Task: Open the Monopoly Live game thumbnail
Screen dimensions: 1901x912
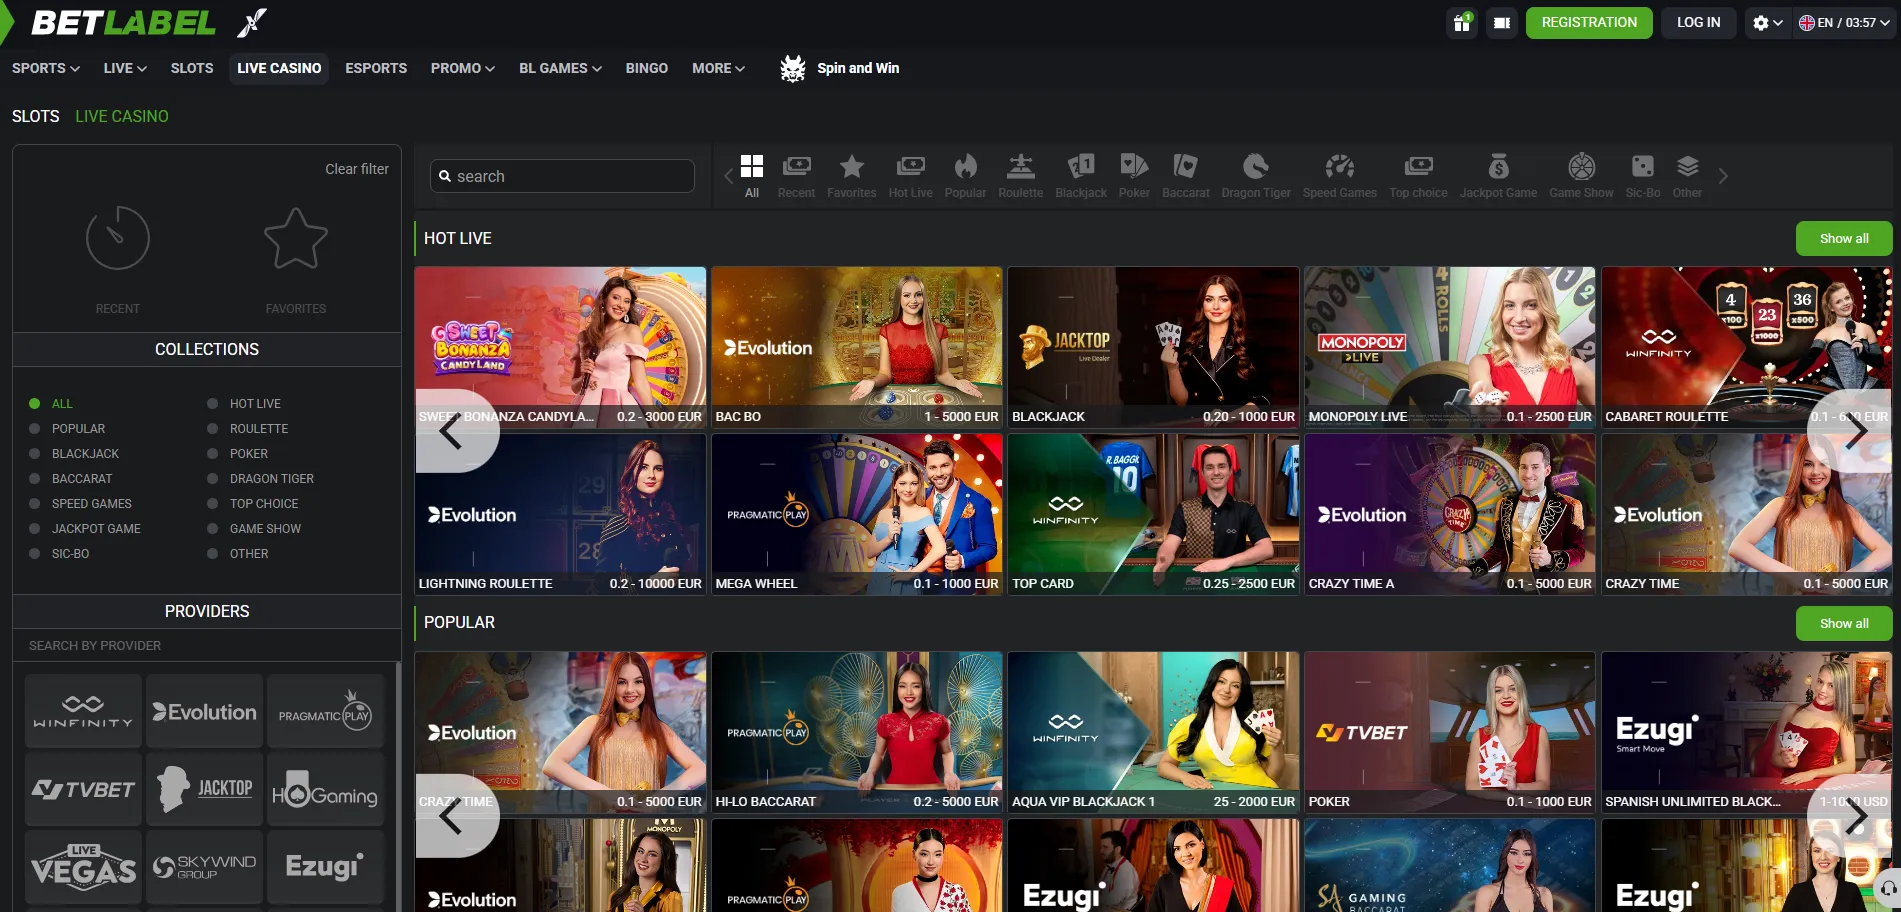Action: (x=1450, y=347)
